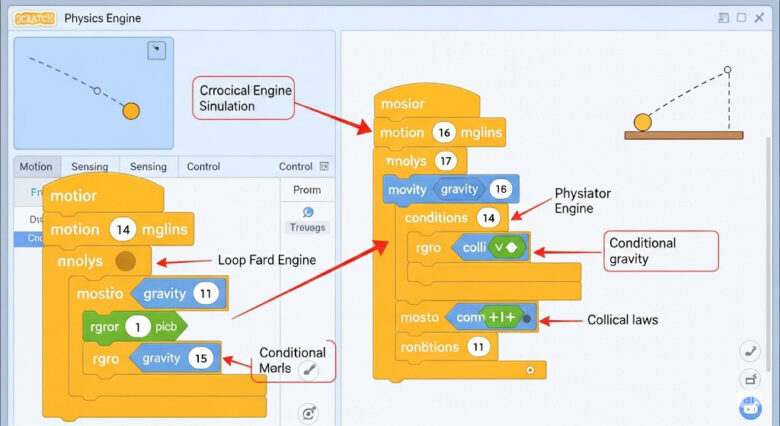
Task: Click the panel options icon next to Control tab
Action: pos(323,167)
